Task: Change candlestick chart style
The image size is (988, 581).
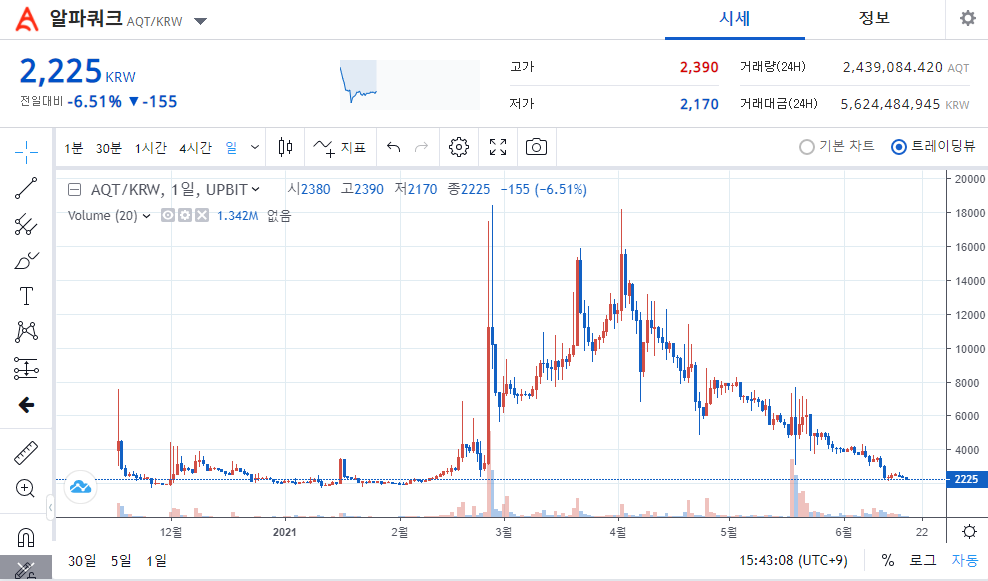Action: tap(285, 147)
